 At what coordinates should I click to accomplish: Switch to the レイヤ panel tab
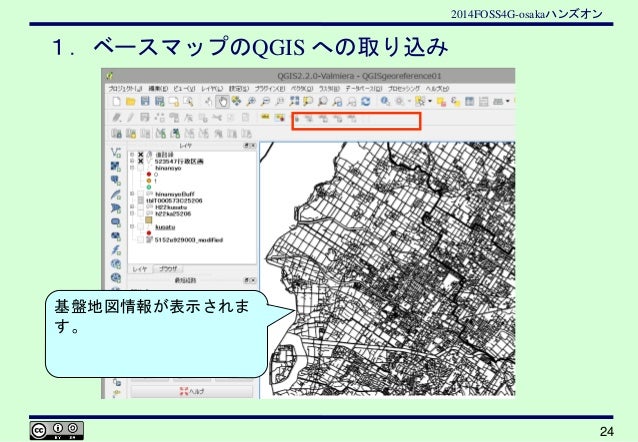[x=140, y=269]
